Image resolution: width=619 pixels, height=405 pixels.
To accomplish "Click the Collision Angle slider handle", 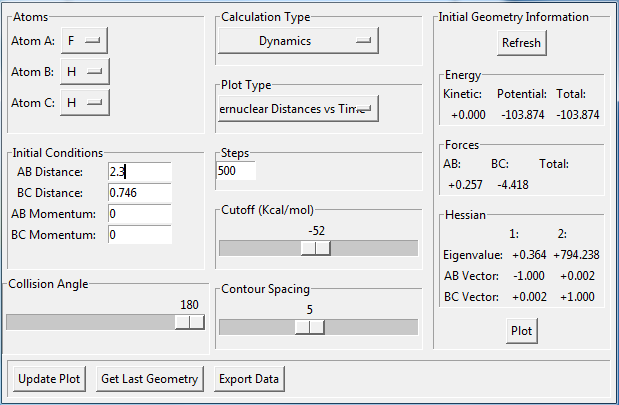I will pyautogui.click(x=189, y=321).
